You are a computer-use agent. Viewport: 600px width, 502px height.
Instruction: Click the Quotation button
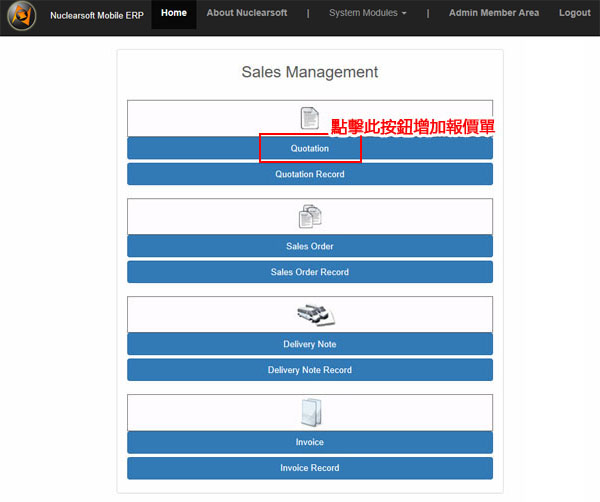tap(310, 148)
